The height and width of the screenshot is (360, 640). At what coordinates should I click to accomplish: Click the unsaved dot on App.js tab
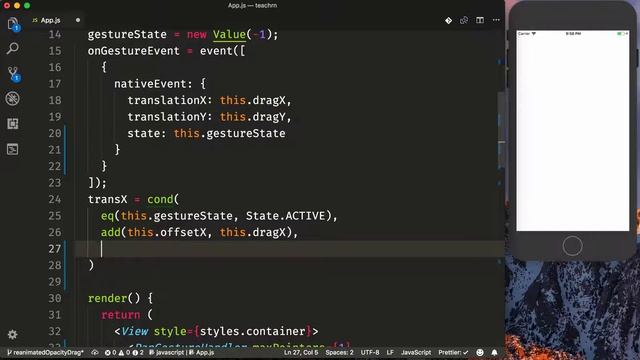pos(78,20)
